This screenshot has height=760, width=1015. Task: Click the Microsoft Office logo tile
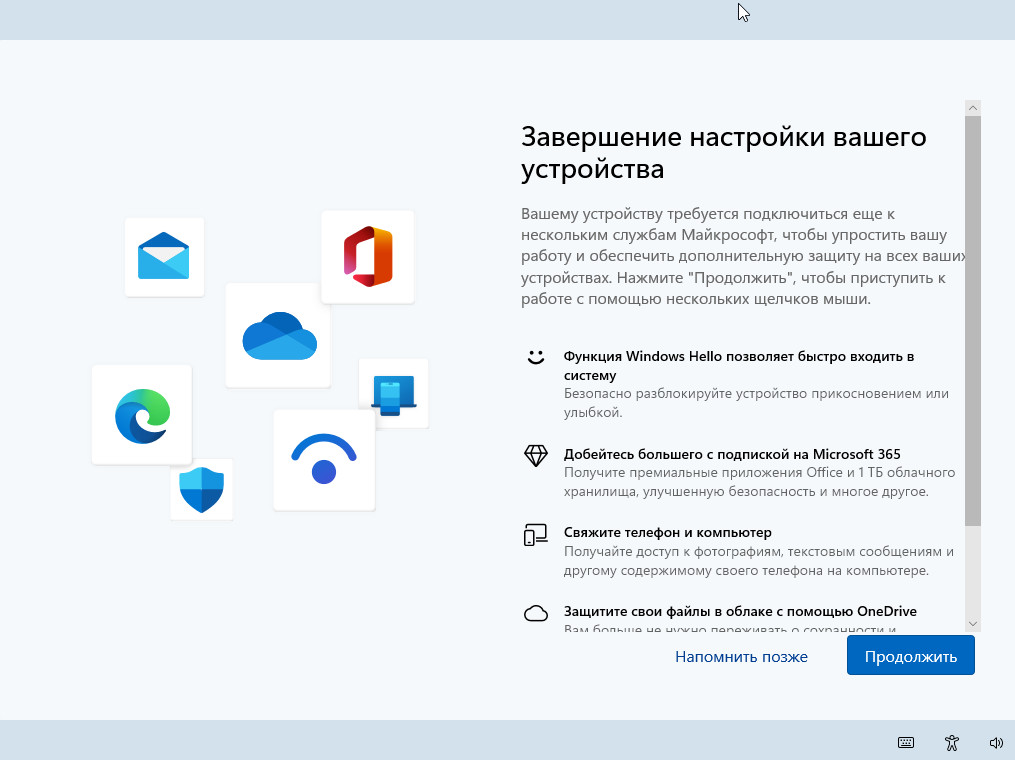click(368, 257)
